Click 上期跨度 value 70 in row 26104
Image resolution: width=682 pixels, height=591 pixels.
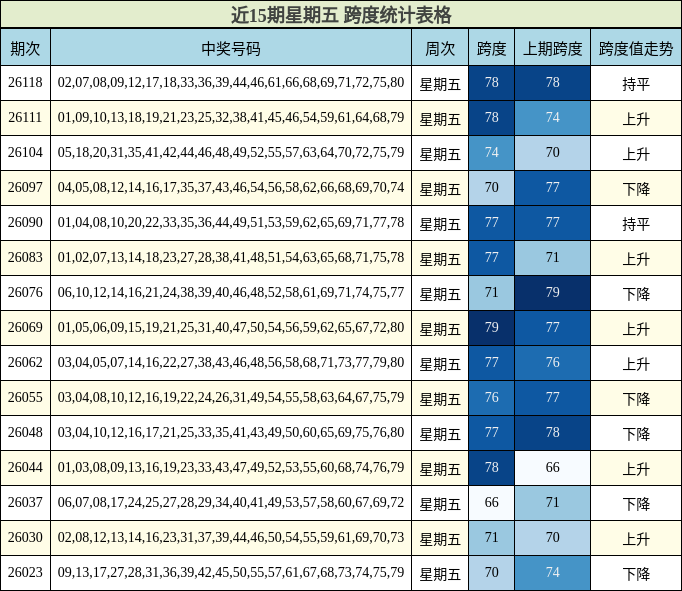[552, 152]
